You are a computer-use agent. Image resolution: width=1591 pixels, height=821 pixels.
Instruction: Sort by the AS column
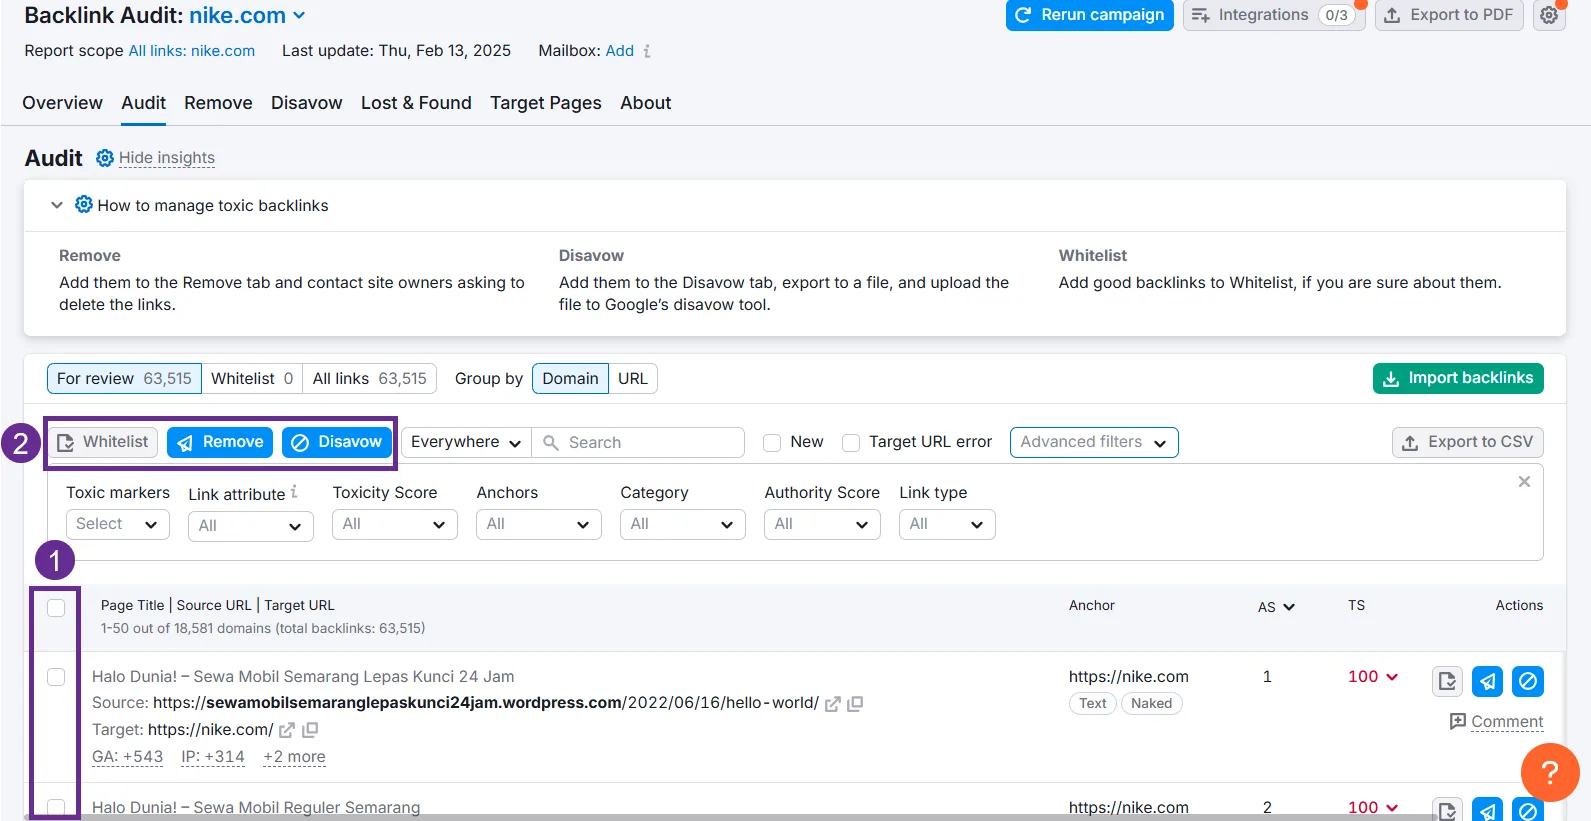tap(1276, 607)
